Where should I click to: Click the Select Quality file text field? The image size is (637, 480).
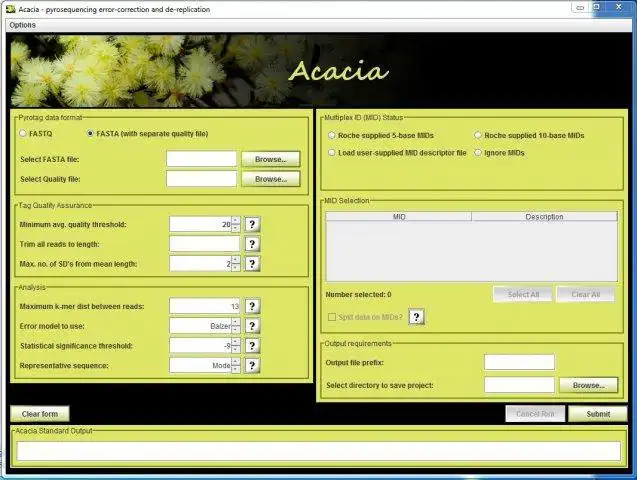tap(202, 179)
